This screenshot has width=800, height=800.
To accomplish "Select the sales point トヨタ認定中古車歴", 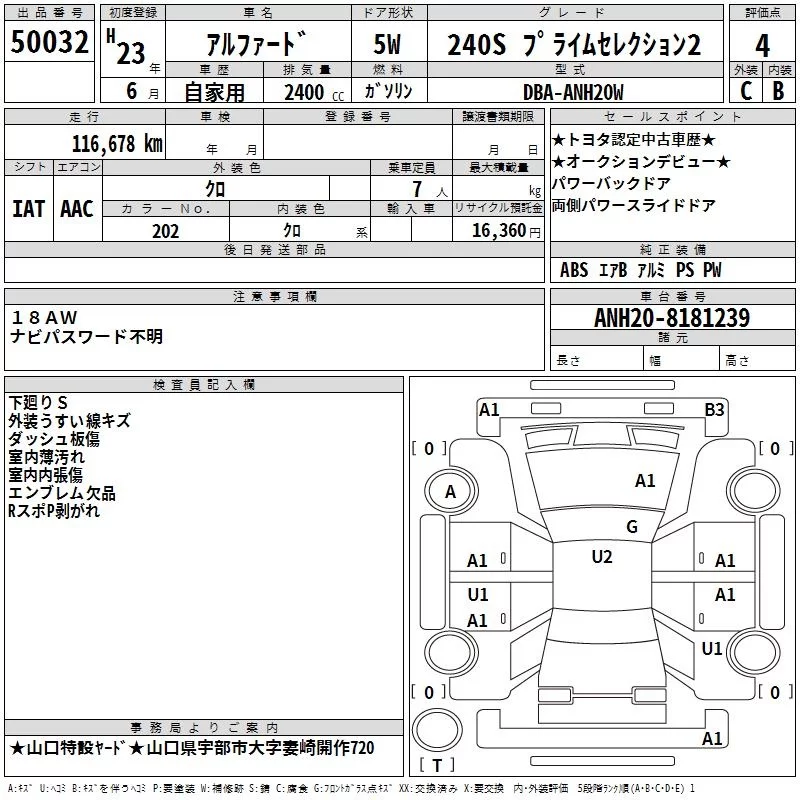I will pyautogui.click(x=633, y=140).
